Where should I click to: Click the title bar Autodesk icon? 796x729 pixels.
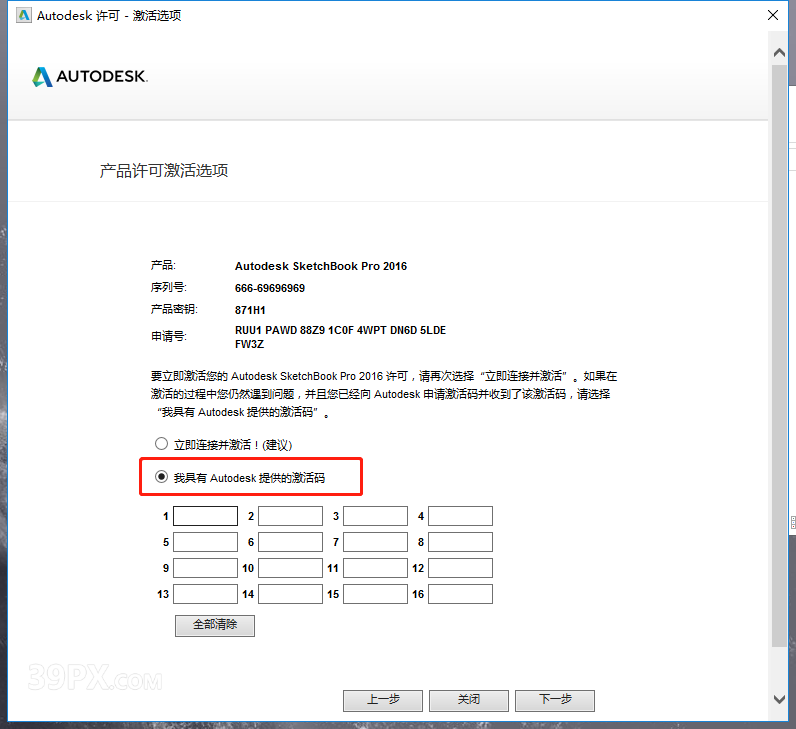tap(24, 16)
